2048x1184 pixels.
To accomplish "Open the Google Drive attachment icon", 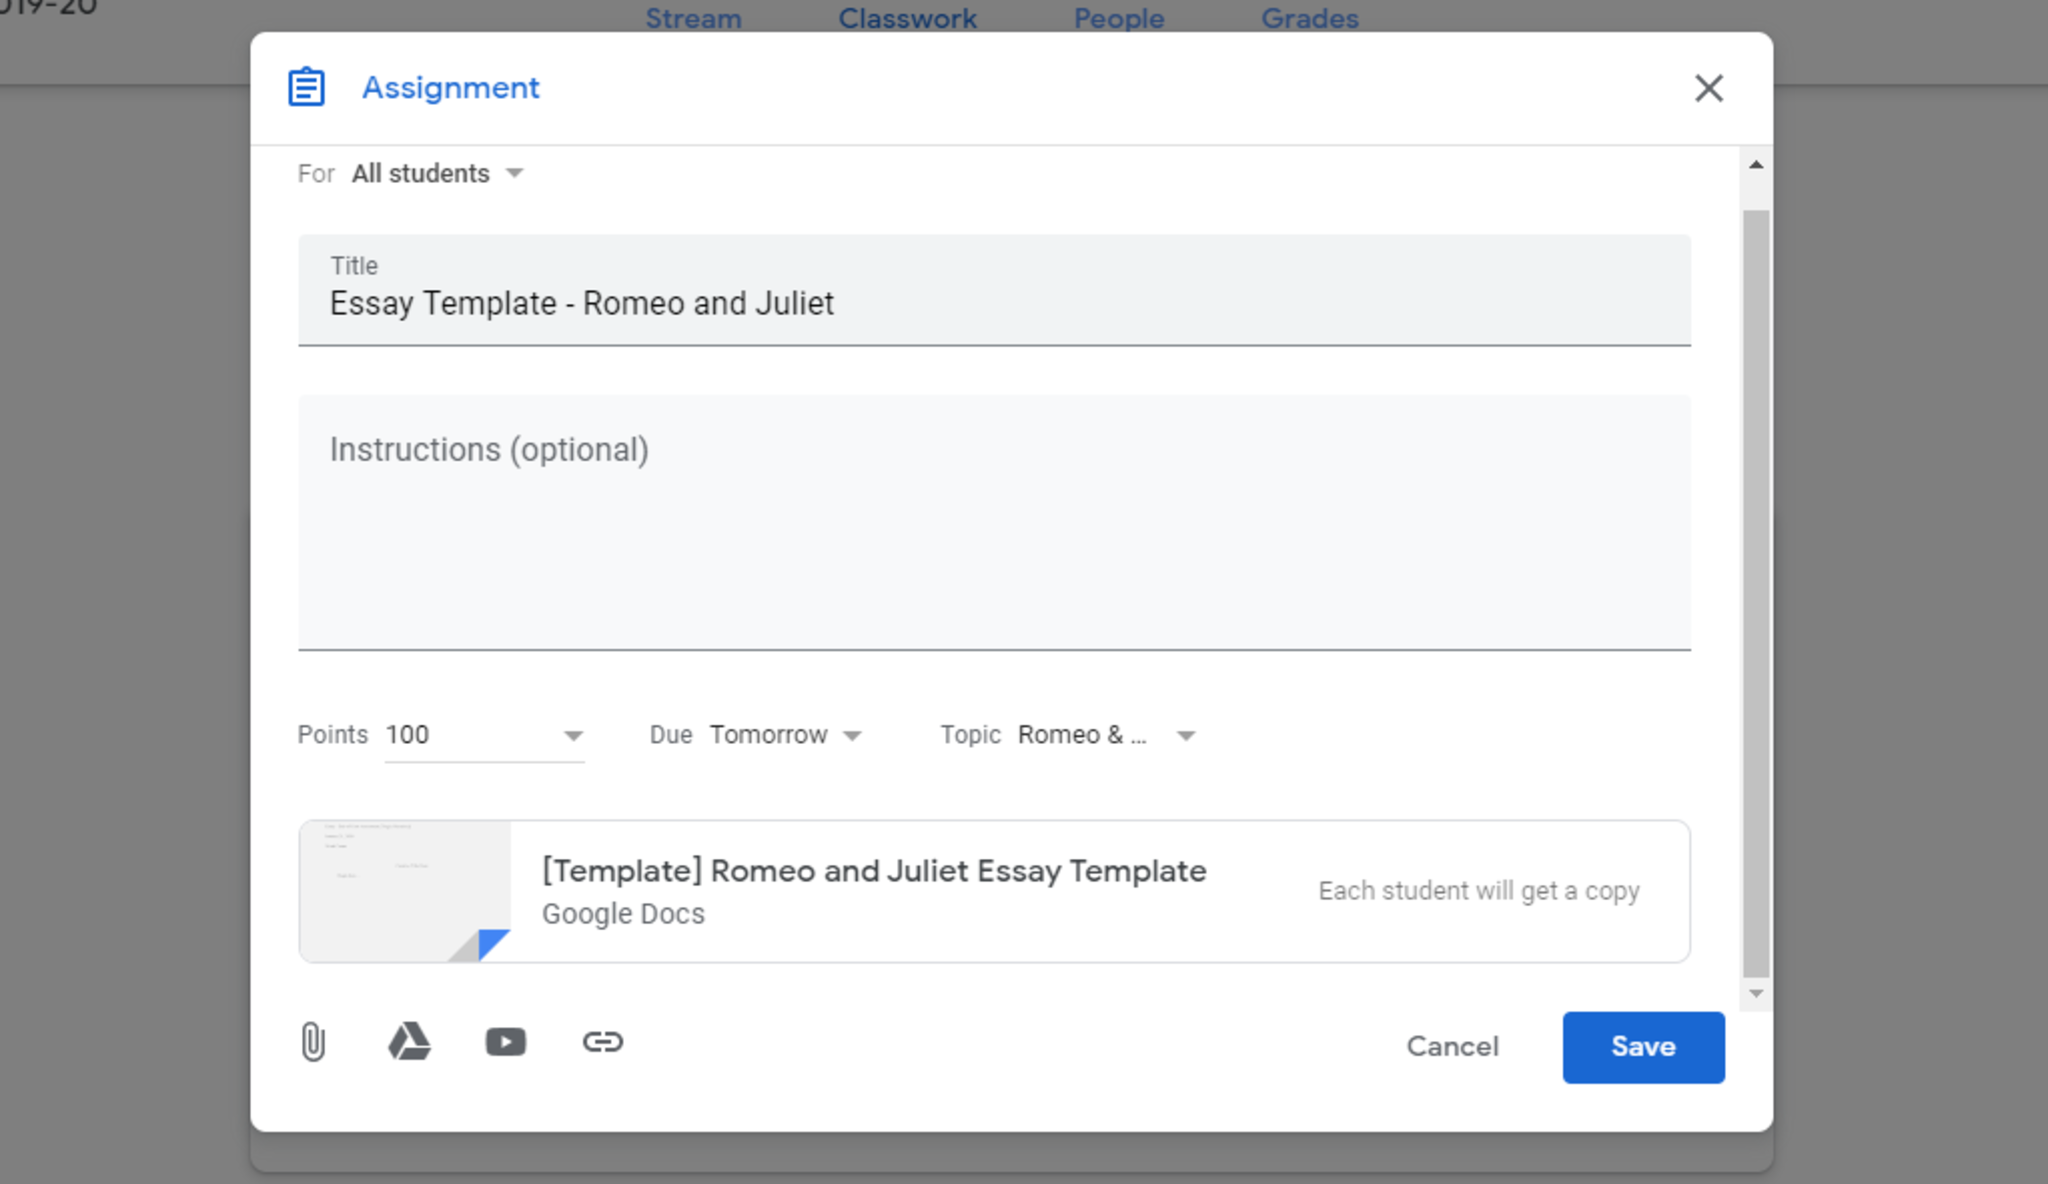I will pyautogui.click(x=409, y=1042).
